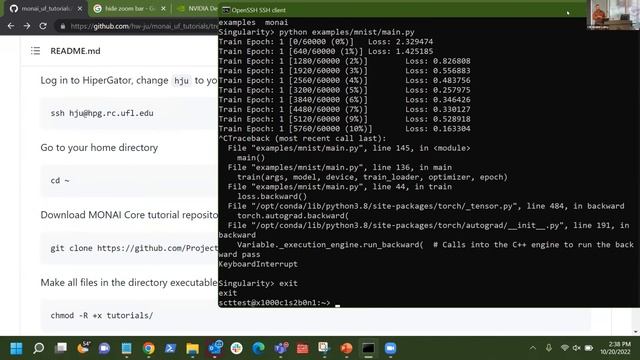Viewport: 640px width, 360px height.
Task: Click the python examples/mnist/main.py command line
Action: click(316, 32)
